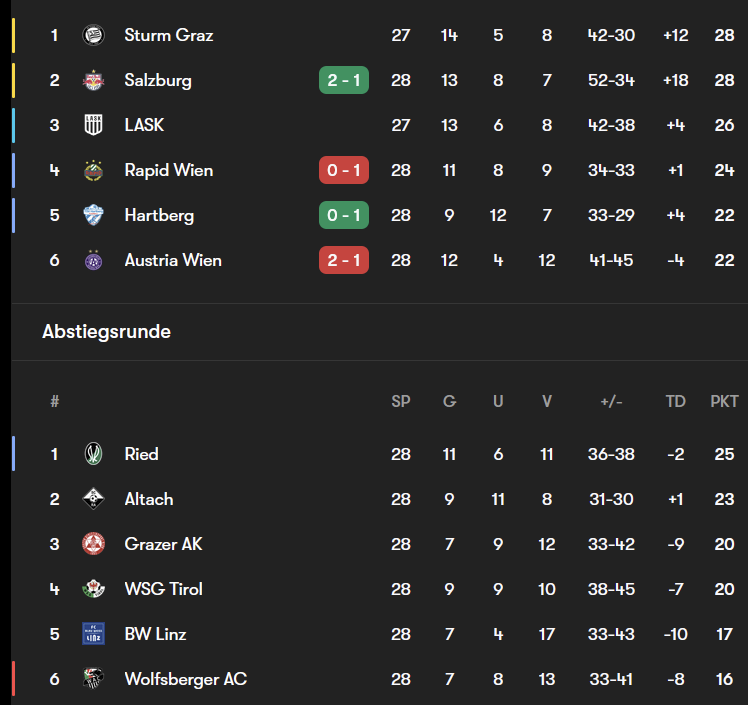Click the WSG Tirol club logo

(93, 589)
